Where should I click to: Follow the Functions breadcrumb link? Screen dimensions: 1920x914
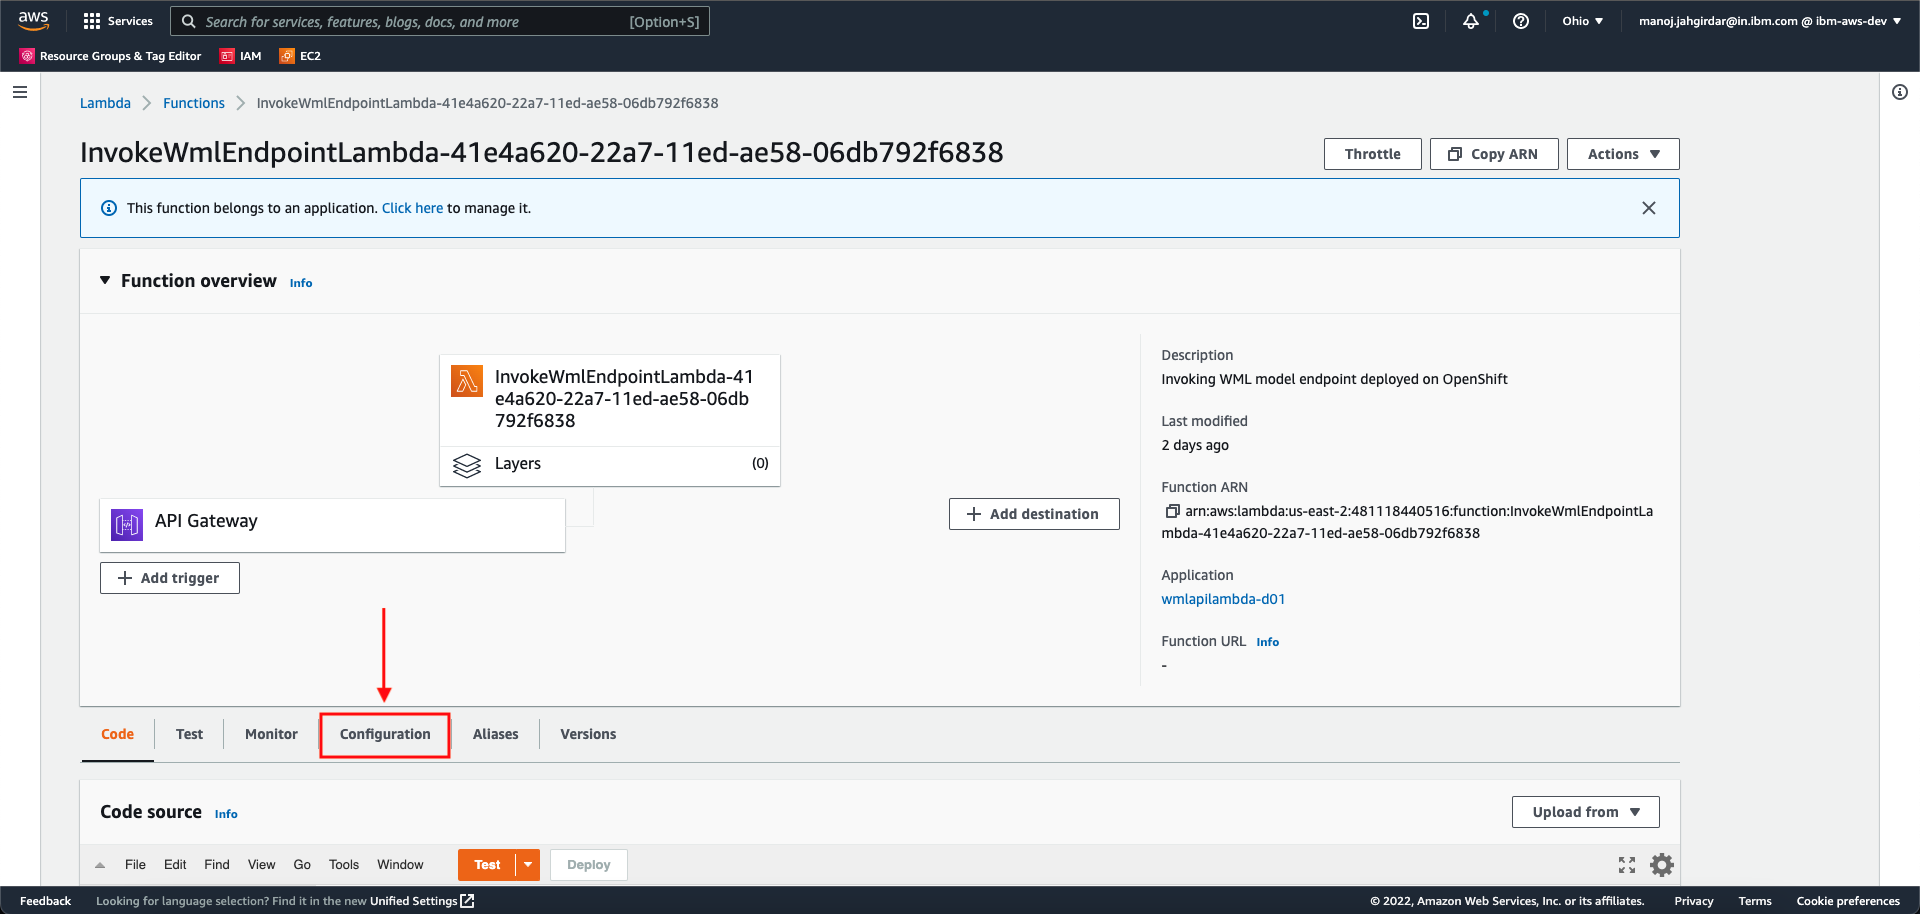(x=194, y=103)
